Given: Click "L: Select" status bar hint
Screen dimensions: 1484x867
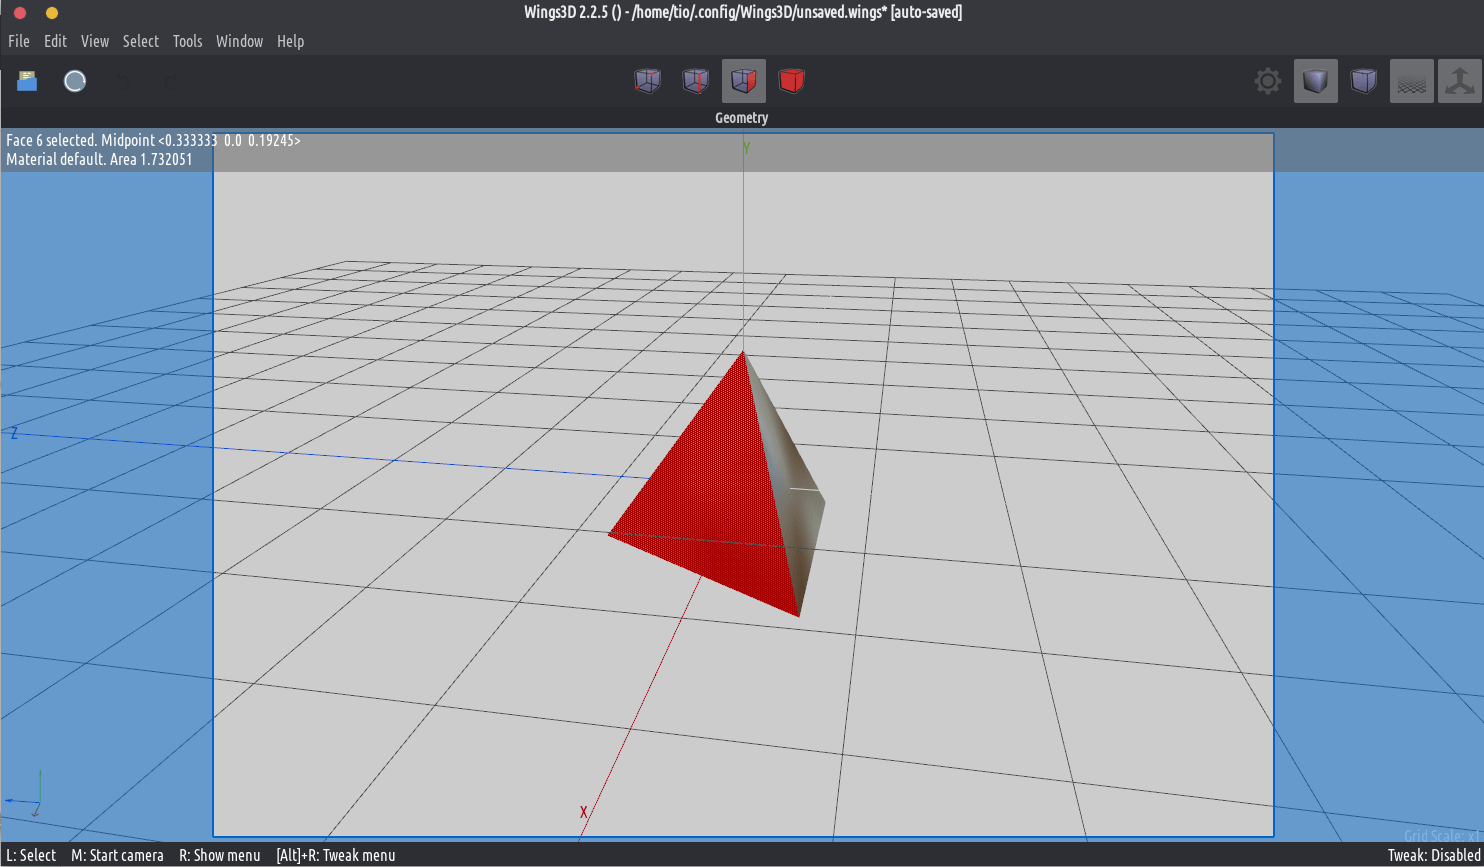Looking at the screenshot, I should click(x=30, y=855).
